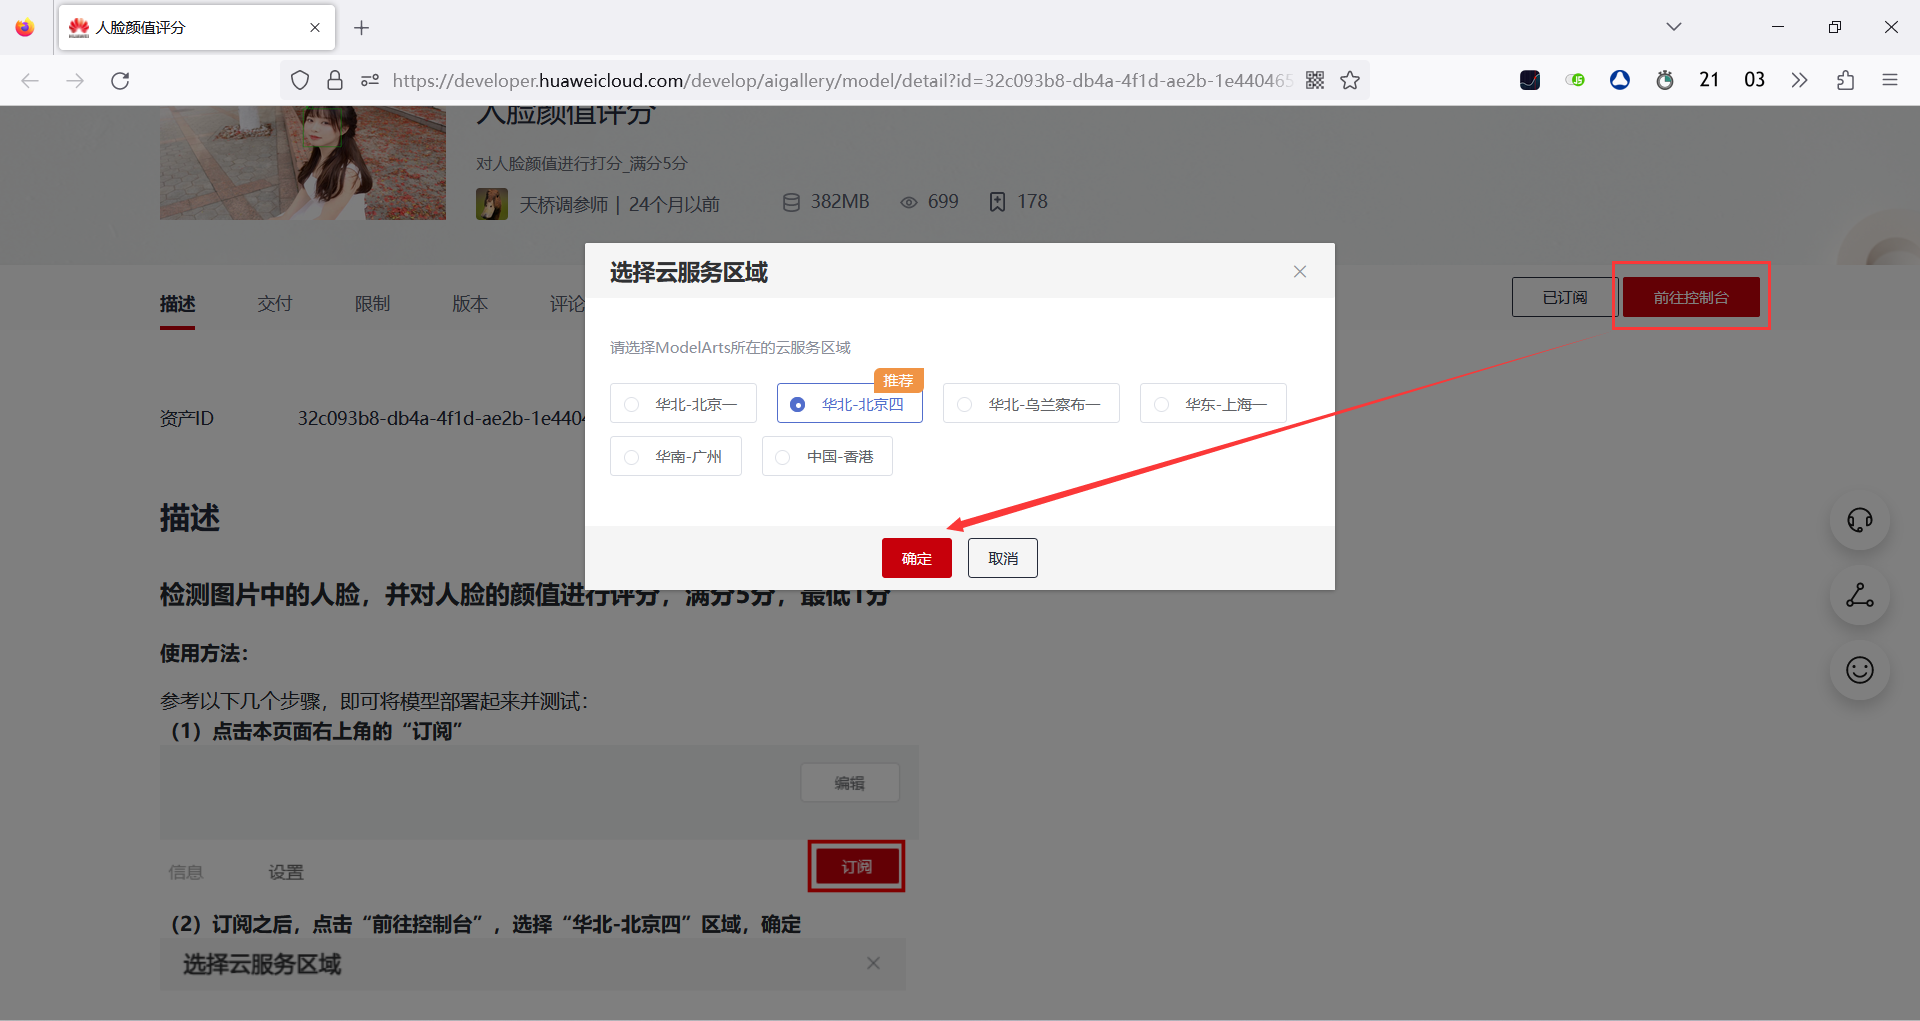This screenshot has width=1920, height=1021.
Task: Switch to the 版本 tab
Action: point(470,304)
